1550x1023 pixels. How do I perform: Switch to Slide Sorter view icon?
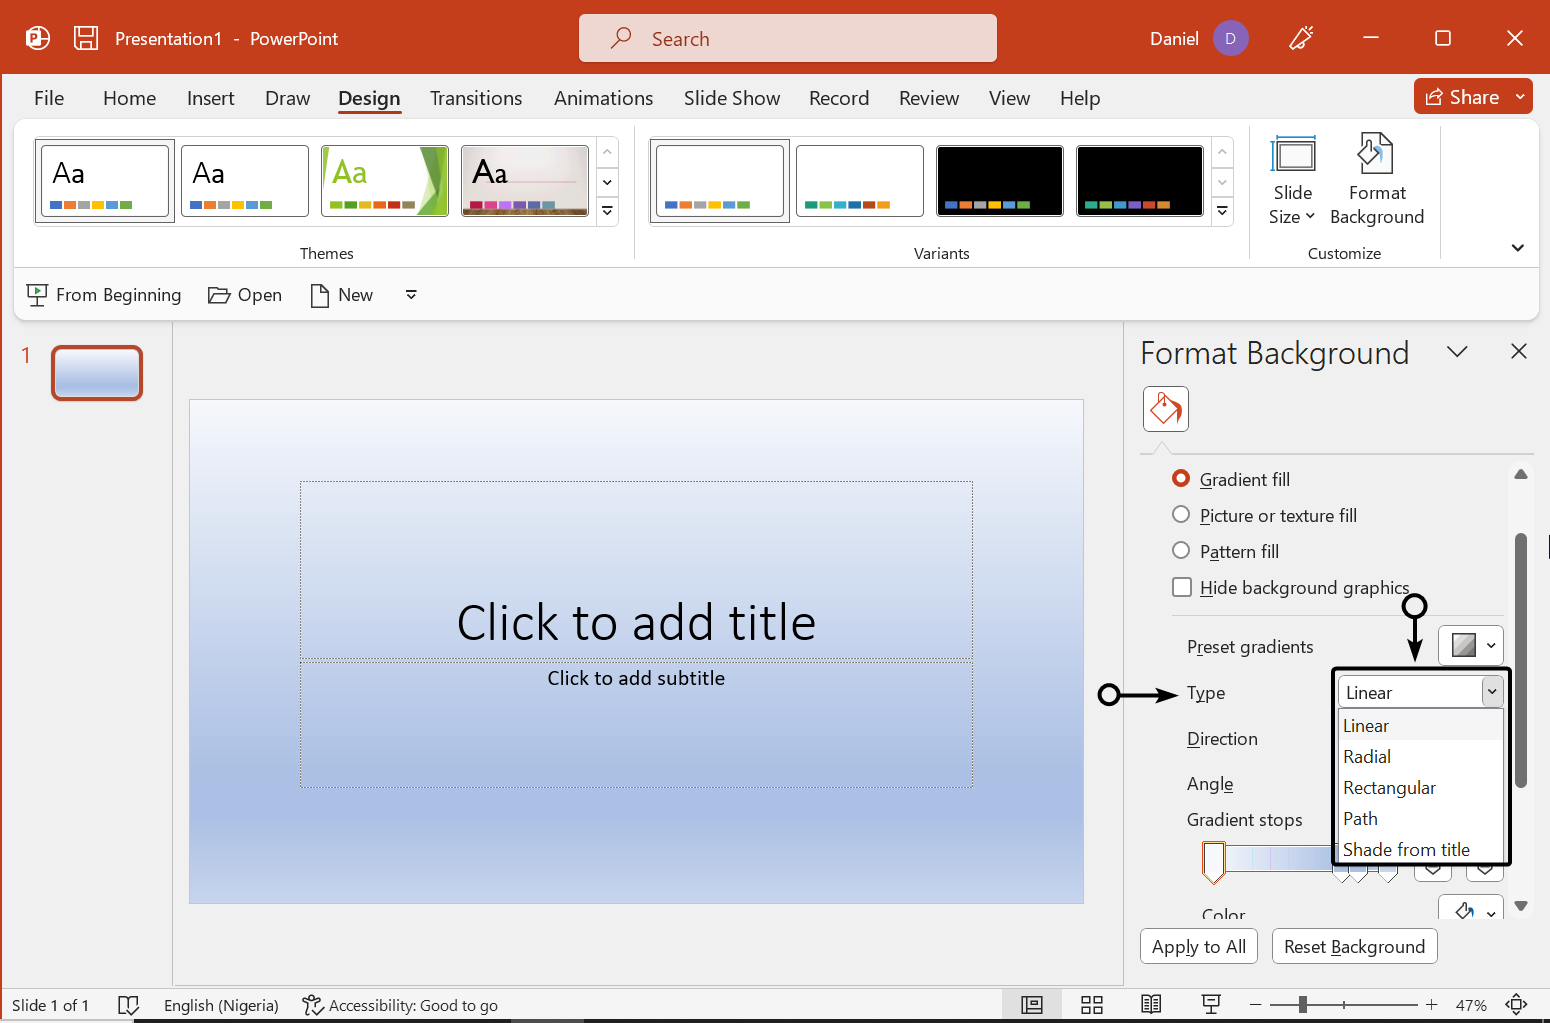[x=1091, y=1005]
